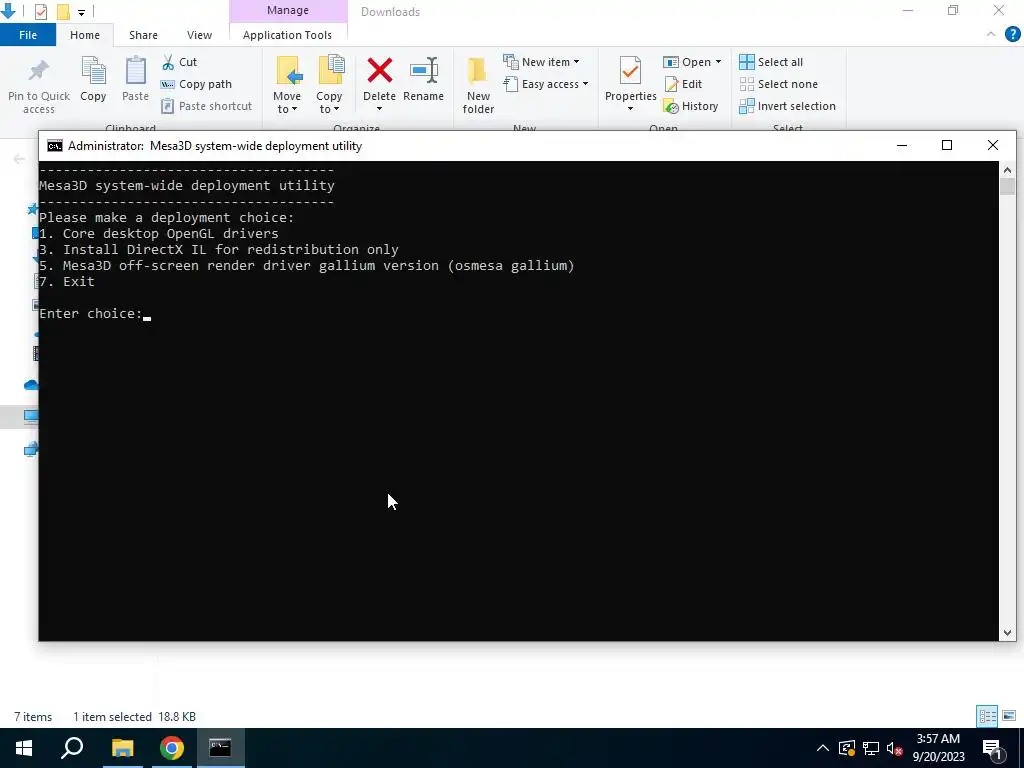Click the Manage contextual tab
This screenshot has width=1024, height=768.
coord(288,10)
